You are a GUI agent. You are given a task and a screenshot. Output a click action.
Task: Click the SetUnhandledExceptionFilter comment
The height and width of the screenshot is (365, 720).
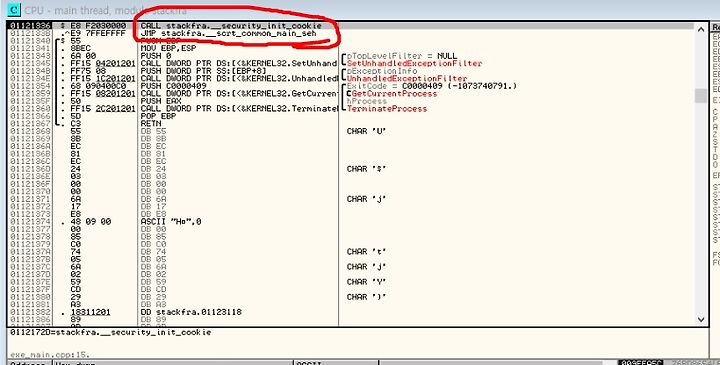coord(414,63)
